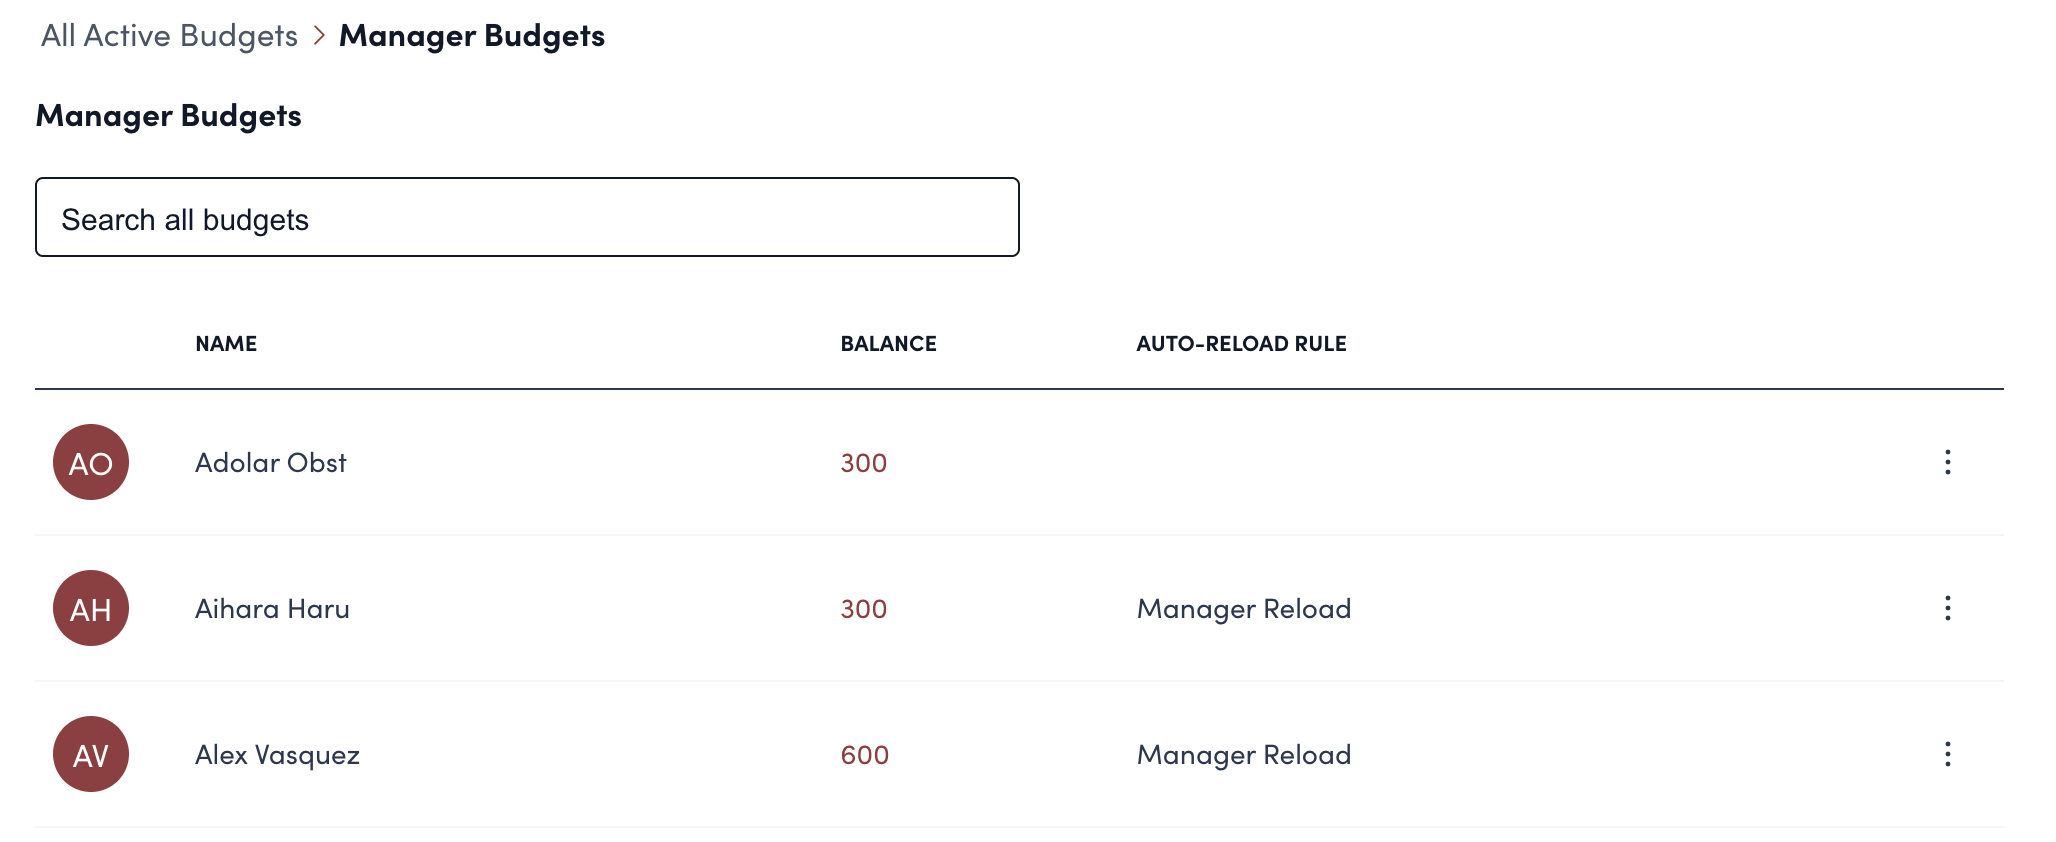Click the AH avatar for Aihara Haru

[x=91, y=608]
